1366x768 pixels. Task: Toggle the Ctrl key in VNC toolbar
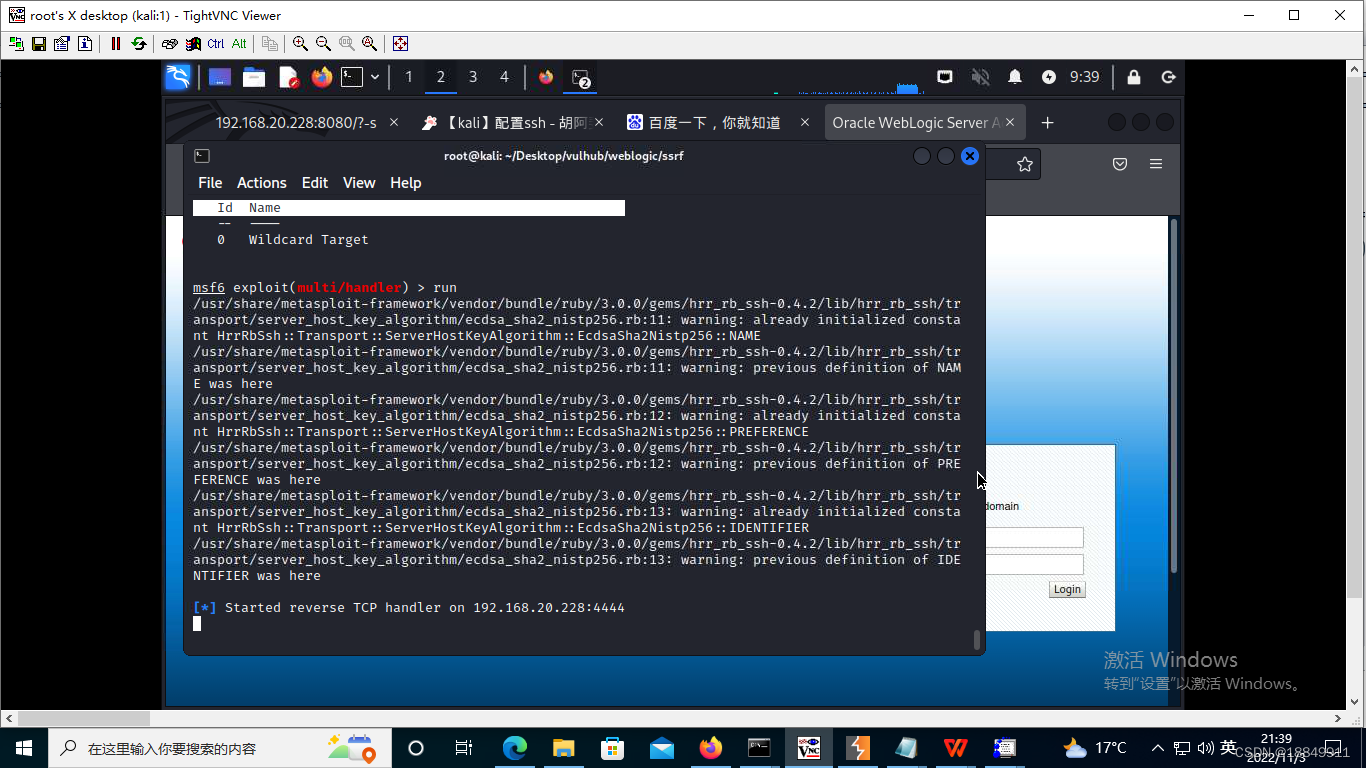tap(216, 44)
